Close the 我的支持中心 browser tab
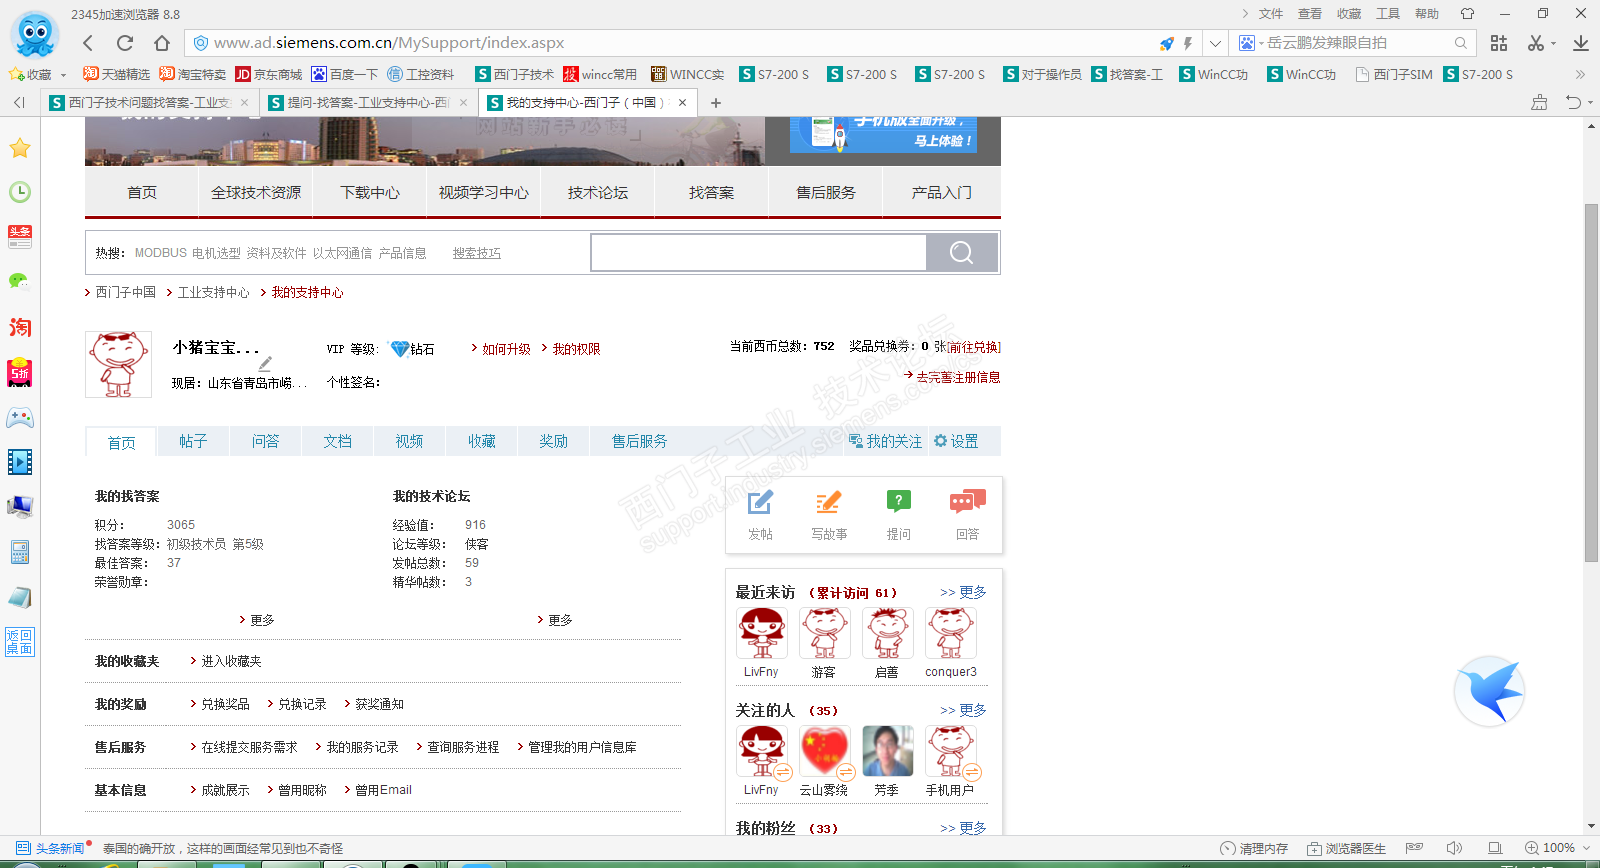1600x868 pixels. coord(683,102)
